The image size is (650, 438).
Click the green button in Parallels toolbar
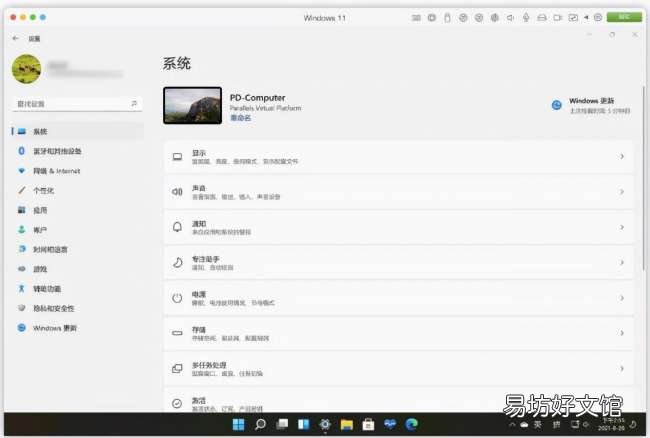[x=624, y=17]
